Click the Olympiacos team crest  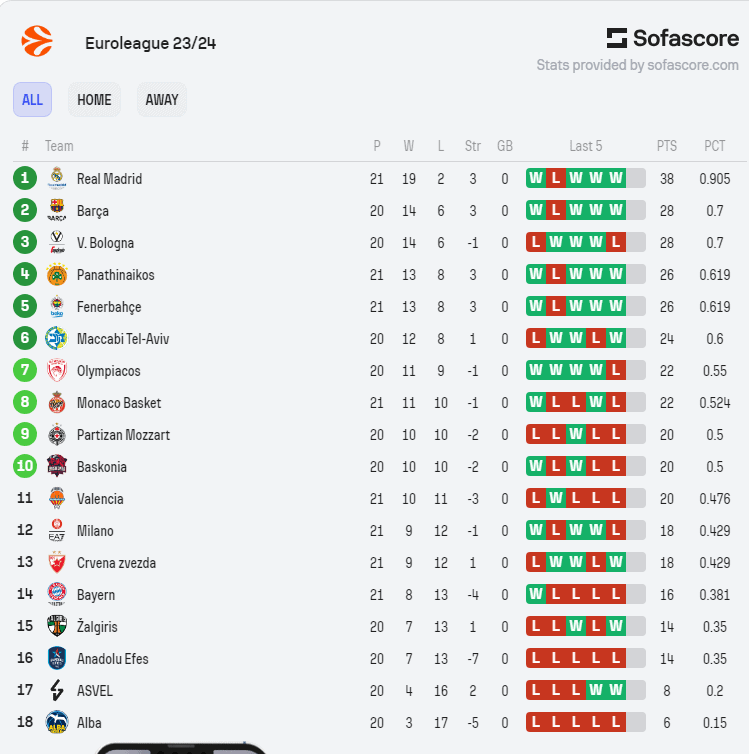(57, 371)
